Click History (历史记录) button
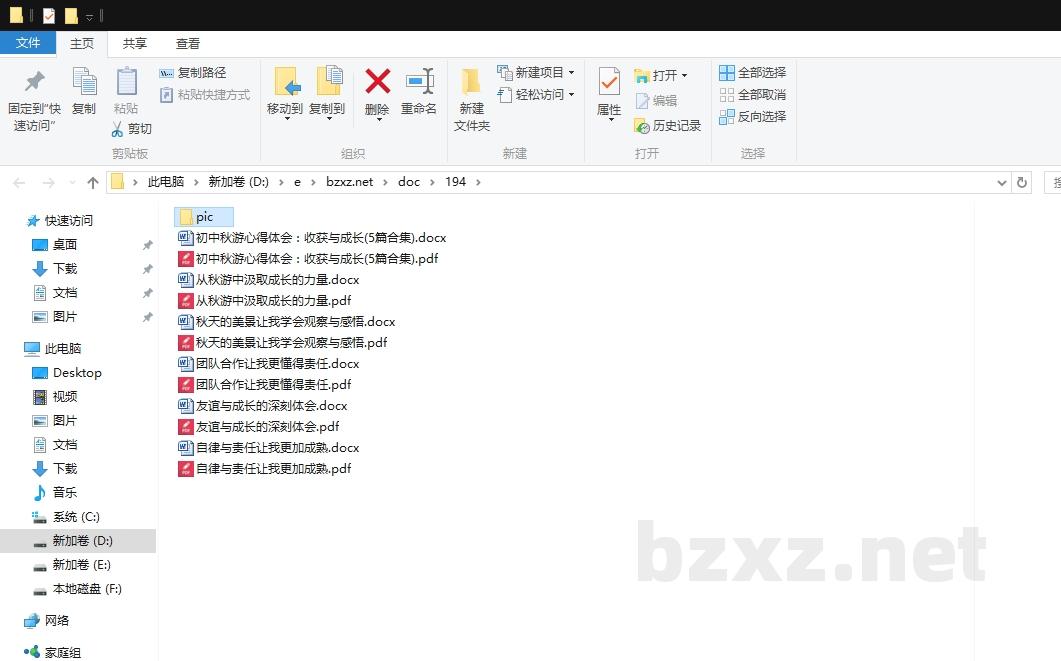This screenshot has height=661, width=1061. [668, 126]
